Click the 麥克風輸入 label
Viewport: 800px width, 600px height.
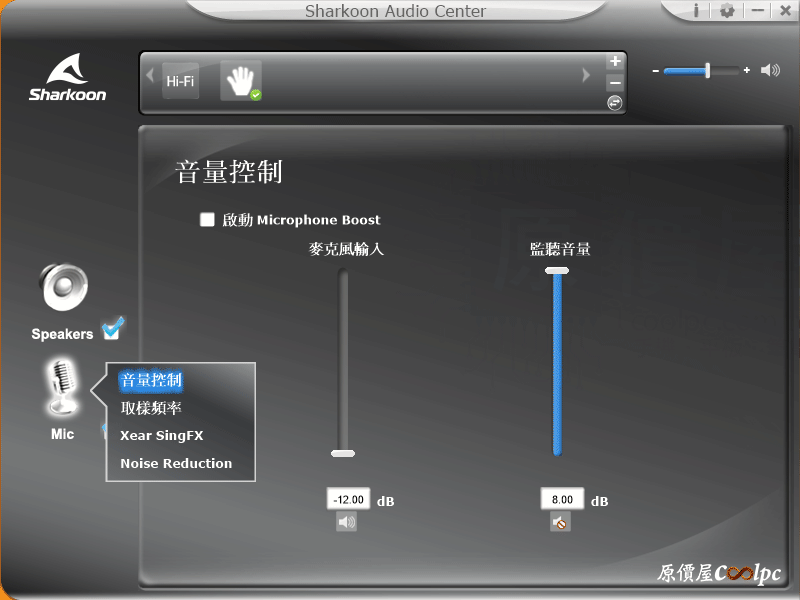346,249
